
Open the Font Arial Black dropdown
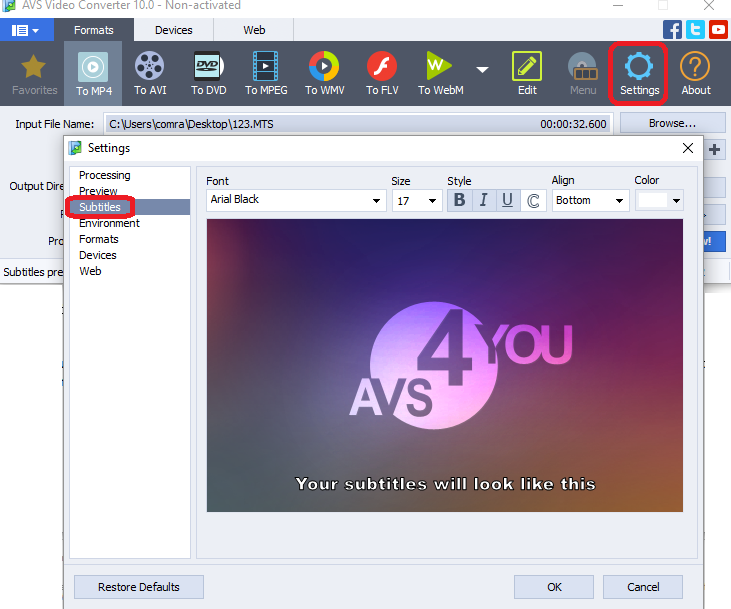click(x=296, y=200)
